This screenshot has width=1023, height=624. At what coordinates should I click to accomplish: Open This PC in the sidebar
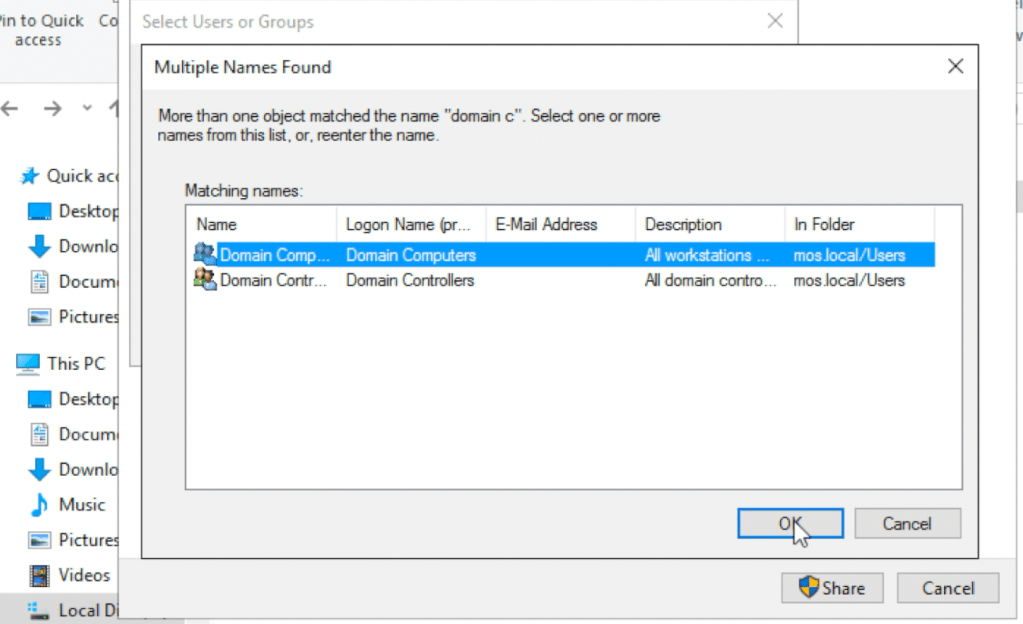62,363
